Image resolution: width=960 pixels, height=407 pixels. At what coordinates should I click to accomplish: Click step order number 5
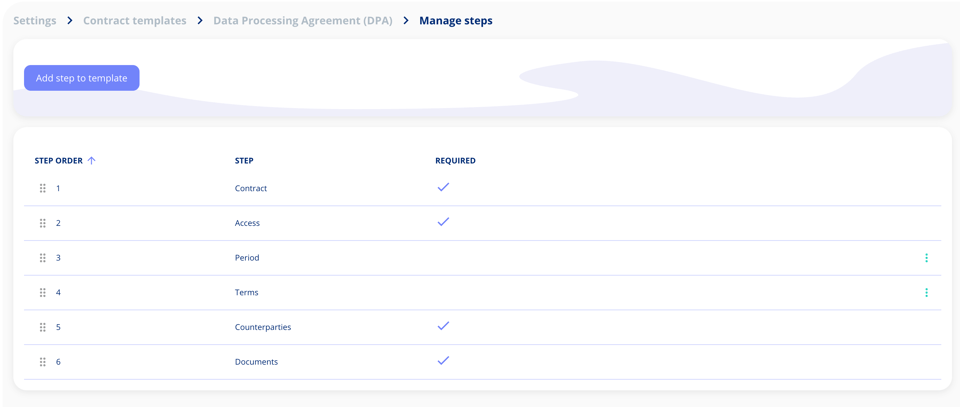pyautogui.click(x=58, y=327)
